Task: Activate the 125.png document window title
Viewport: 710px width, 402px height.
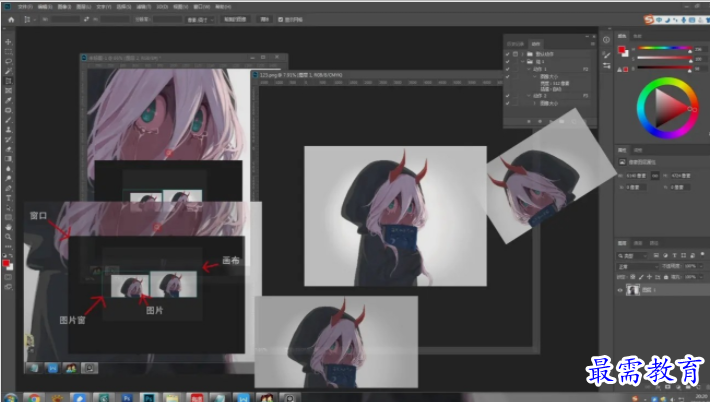Action: click(301, 75)
